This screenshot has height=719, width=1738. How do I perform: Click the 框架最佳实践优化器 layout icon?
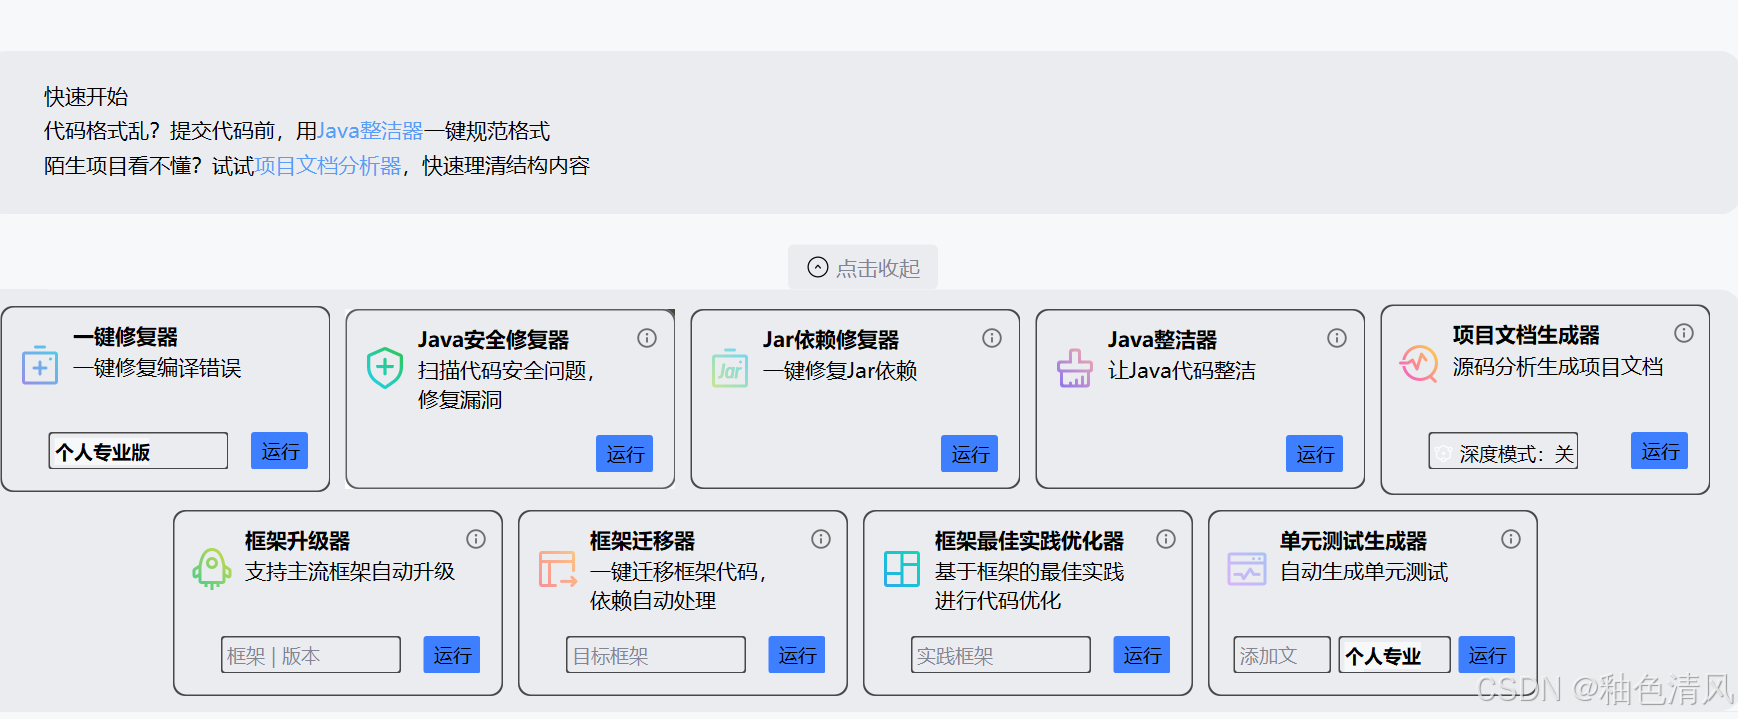902,569
